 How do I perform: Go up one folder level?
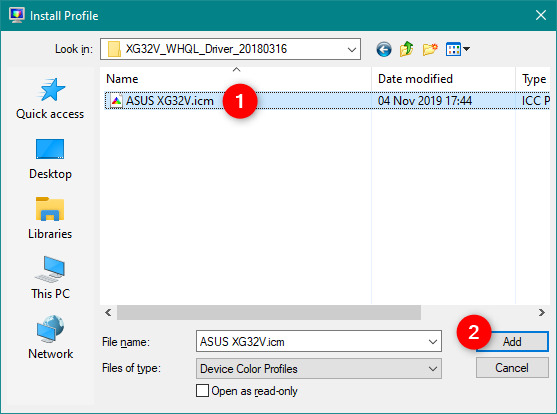coord(407,49)
